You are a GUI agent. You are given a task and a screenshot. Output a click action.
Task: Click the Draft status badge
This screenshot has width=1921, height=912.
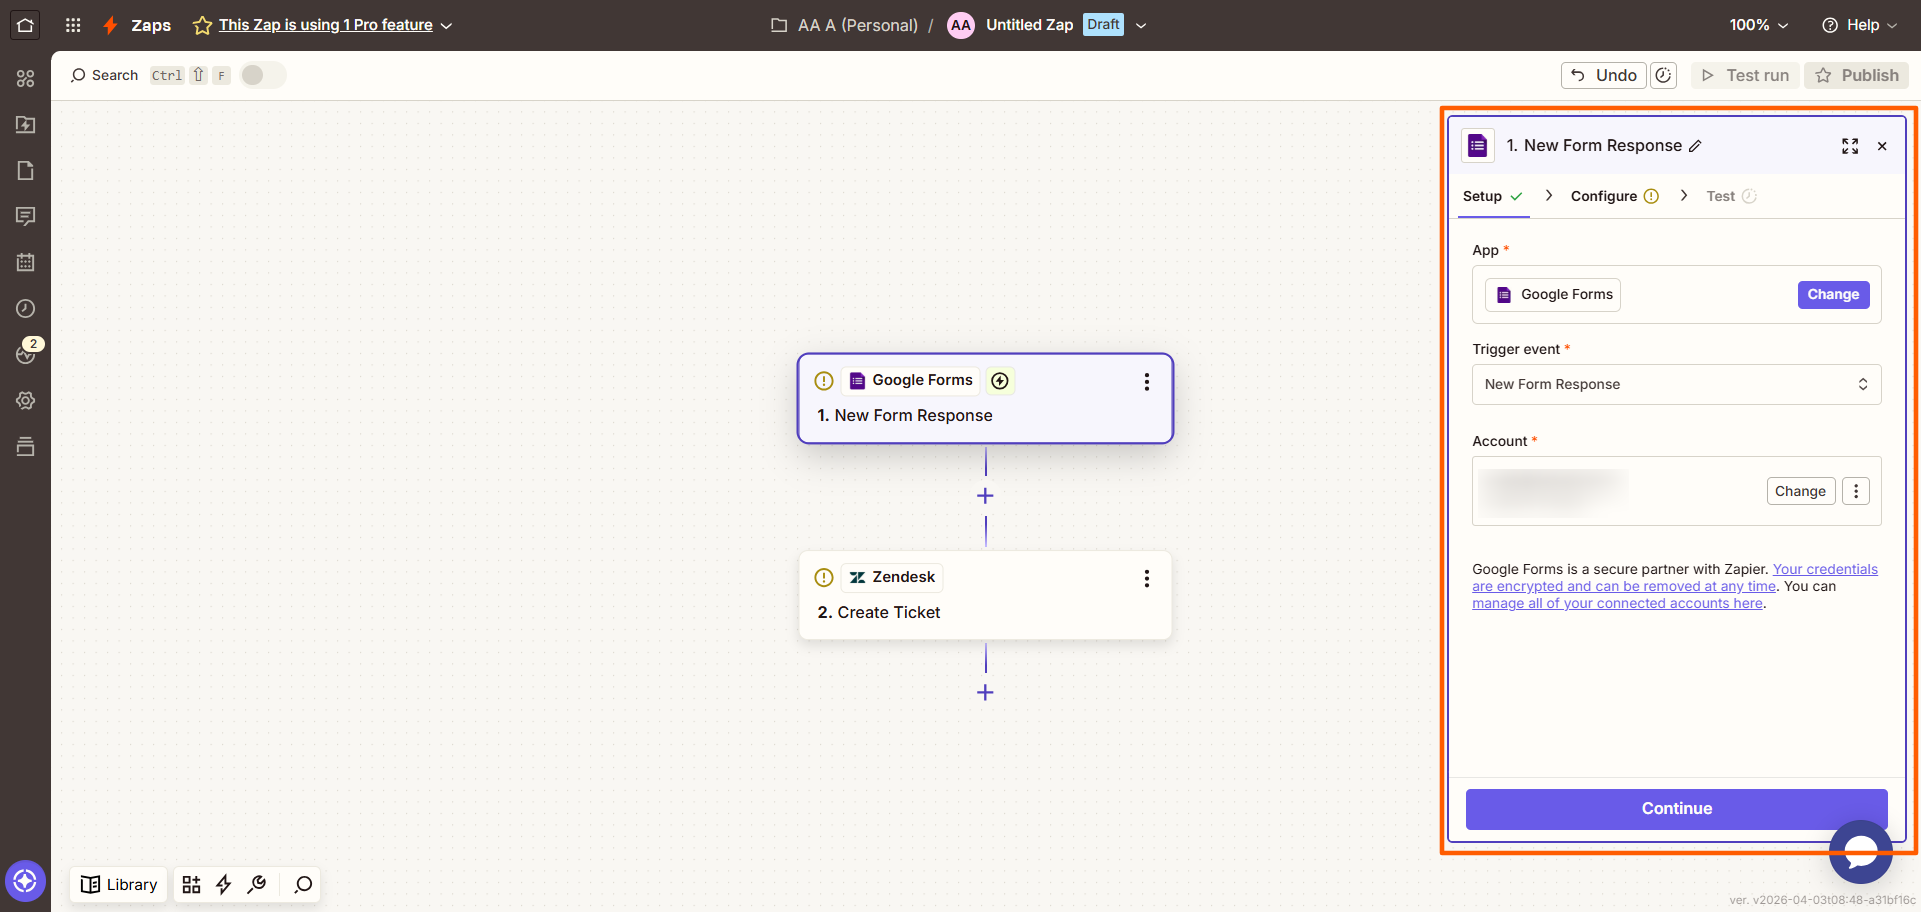[x=1103, y=25]
